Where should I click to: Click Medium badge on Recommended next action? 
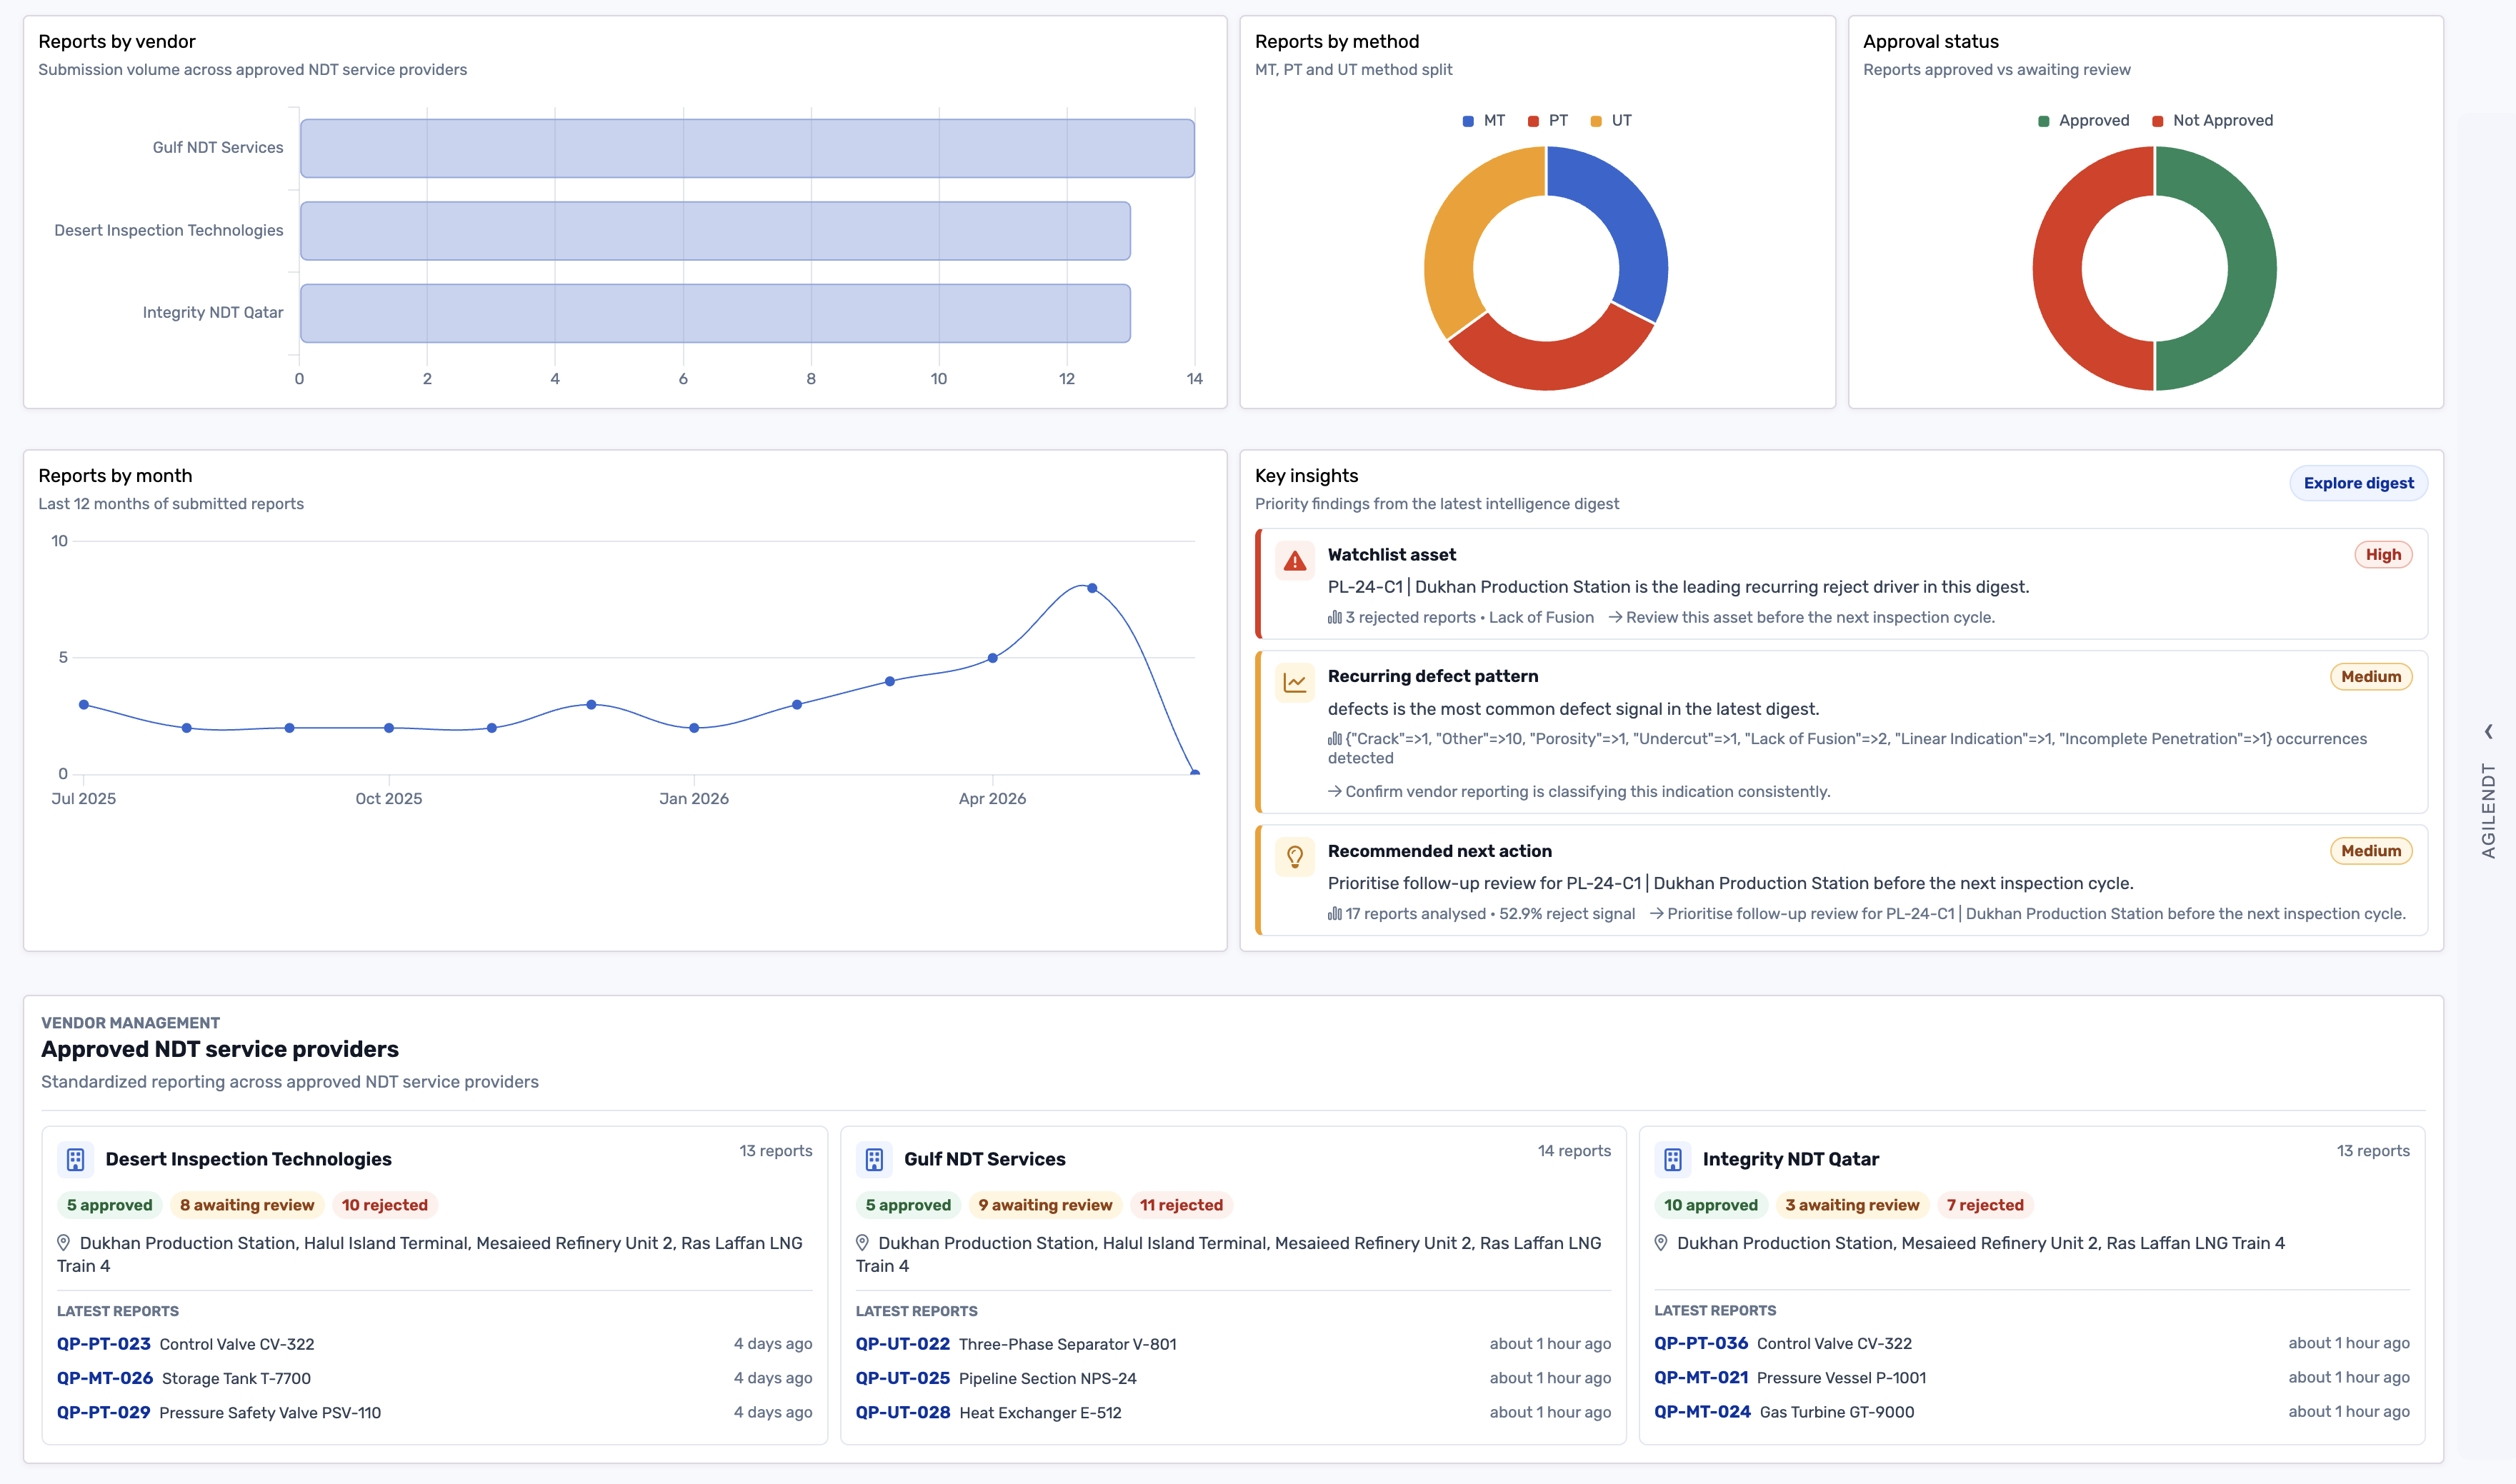coord(2371,851)
